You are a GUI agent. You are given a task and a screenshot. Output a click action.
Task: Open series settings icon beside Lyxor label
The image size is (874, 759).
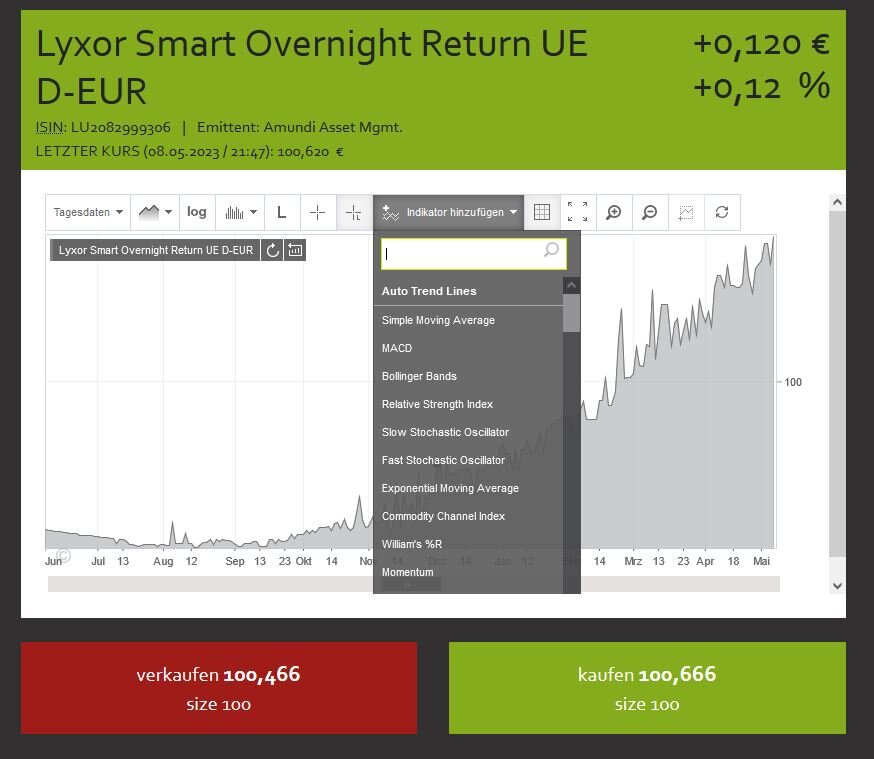click(x=295, y=250)
